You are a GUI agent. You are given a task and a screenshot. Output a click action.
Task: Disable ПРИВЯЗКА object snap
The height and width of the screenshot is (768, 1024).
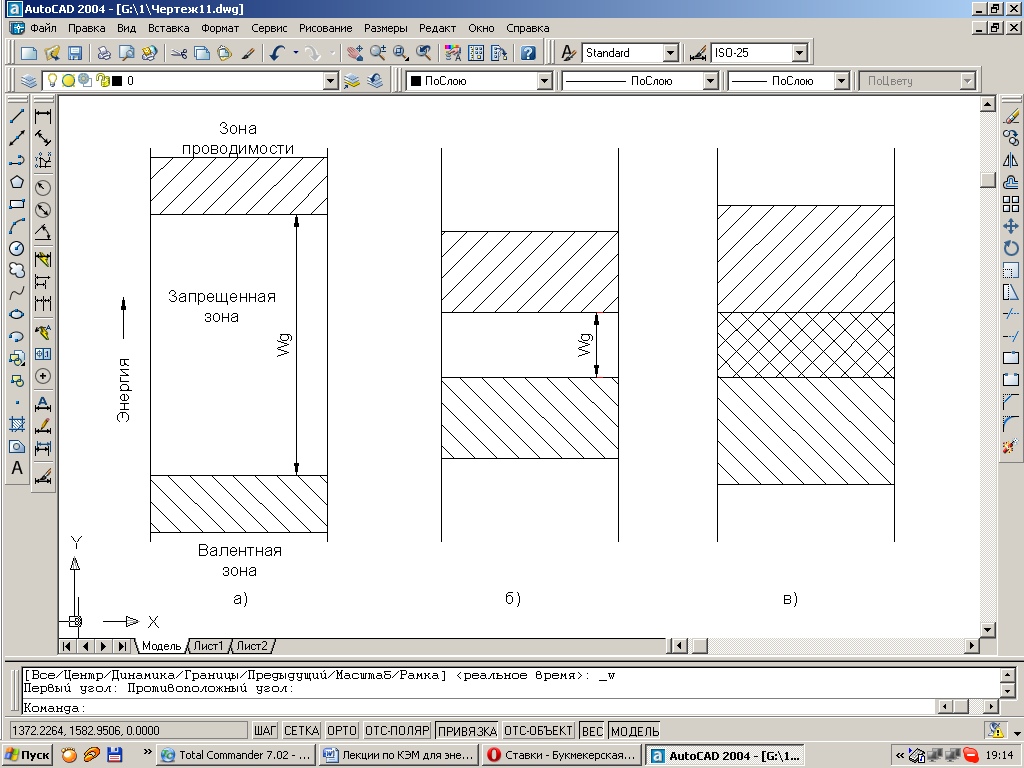click(x=466, y=731)
